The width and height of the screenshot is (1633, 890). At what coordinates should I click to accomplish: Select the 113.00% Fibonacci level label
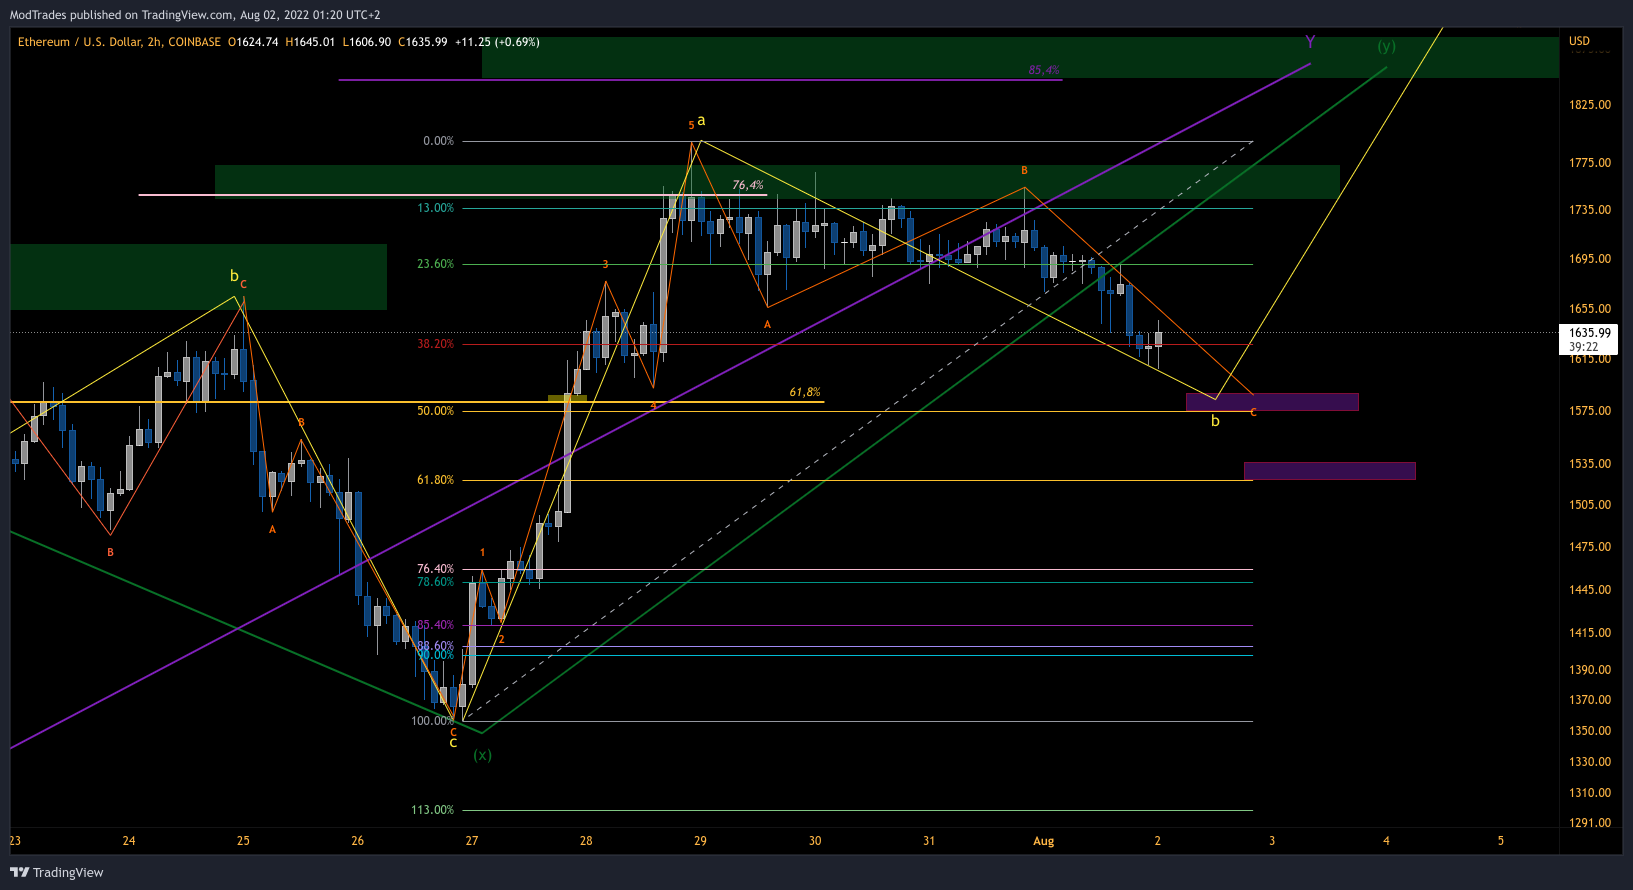pyautogui.click(x=433, y=810)
